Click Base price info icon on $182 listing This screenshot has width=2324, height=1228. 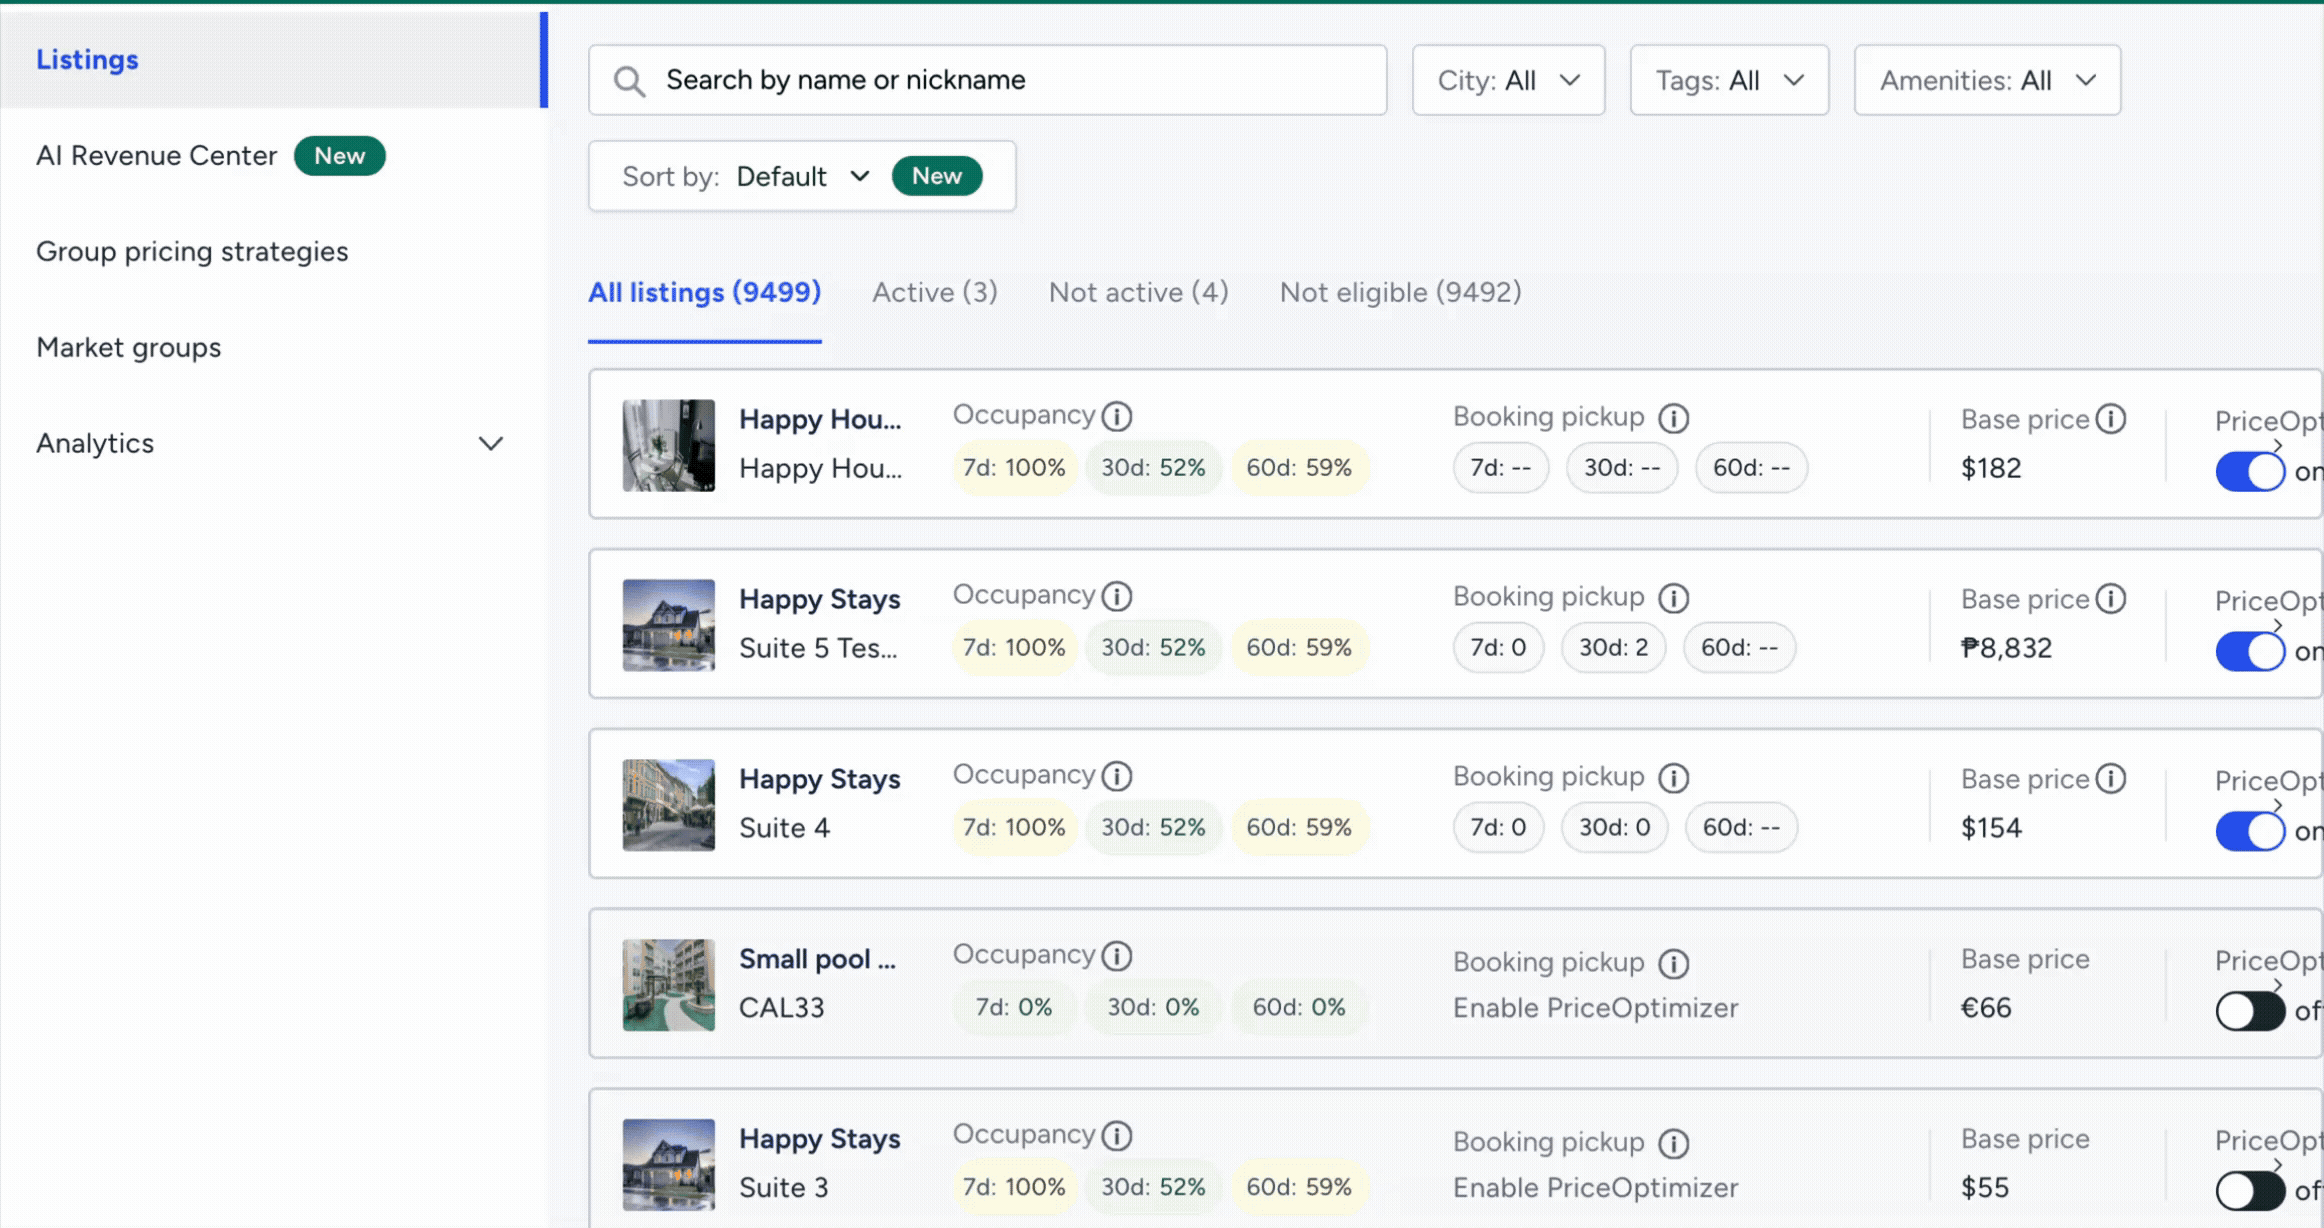(2110, 419)
